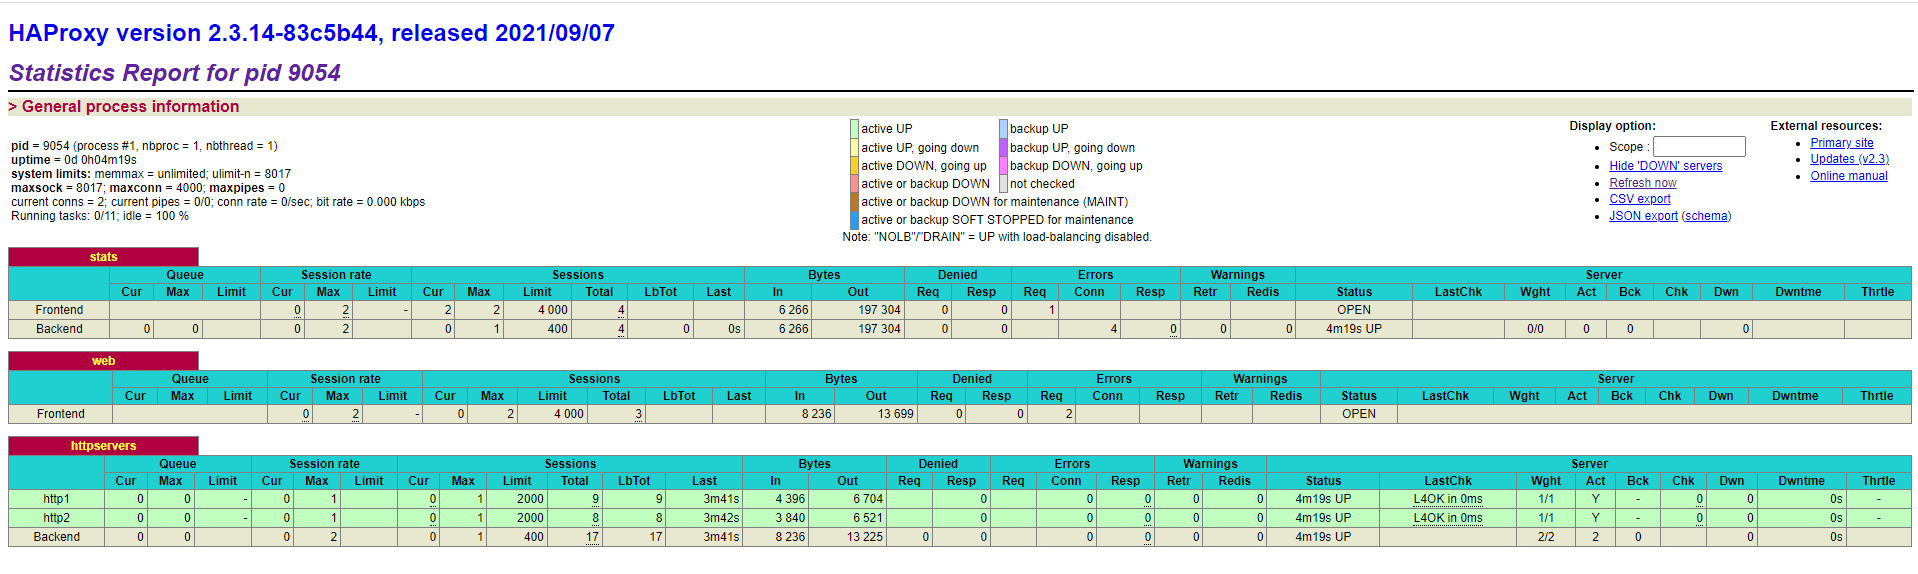Click the 'backup UP' legend swatch
Viewport: 1918px width, 574px height.
point(1003,129)
